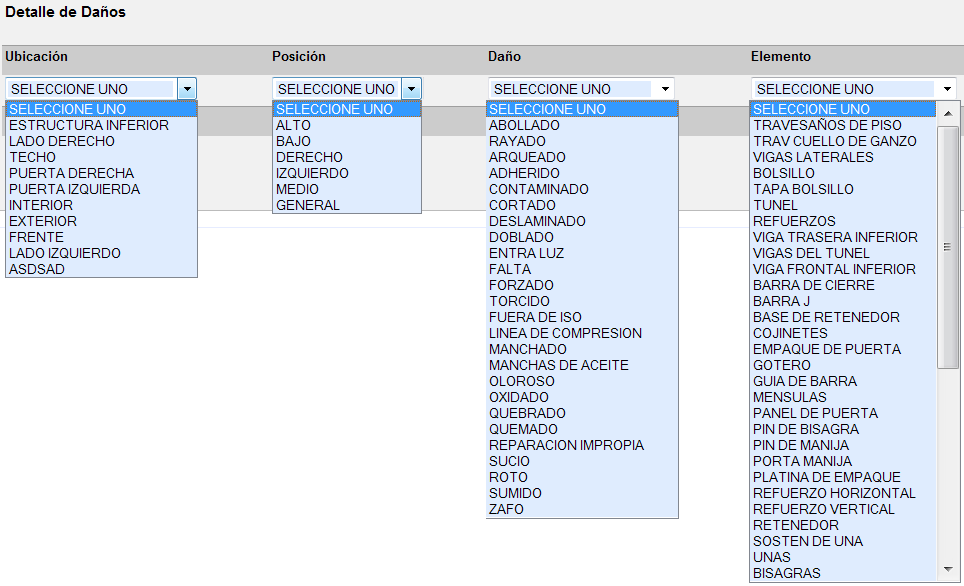Select MEDIO position option
This screenshot has width=964, height=586.
point(297,189)
